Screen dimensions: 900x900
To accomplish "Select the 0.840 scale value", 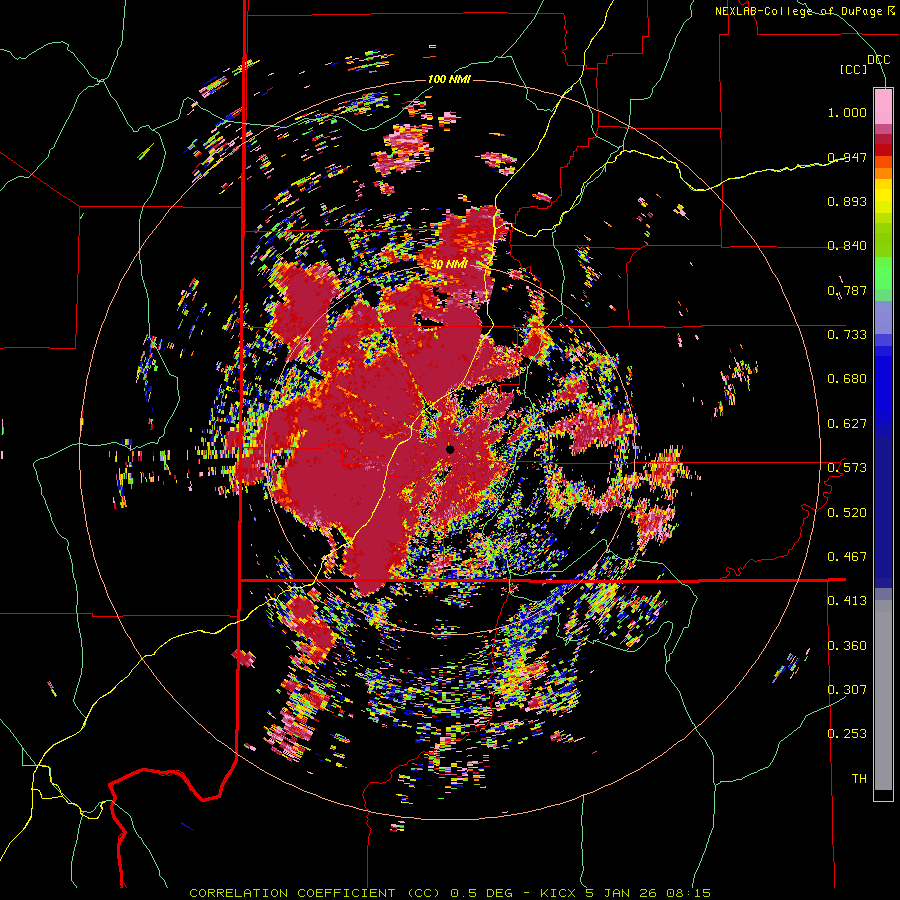I will click(847, 246).
